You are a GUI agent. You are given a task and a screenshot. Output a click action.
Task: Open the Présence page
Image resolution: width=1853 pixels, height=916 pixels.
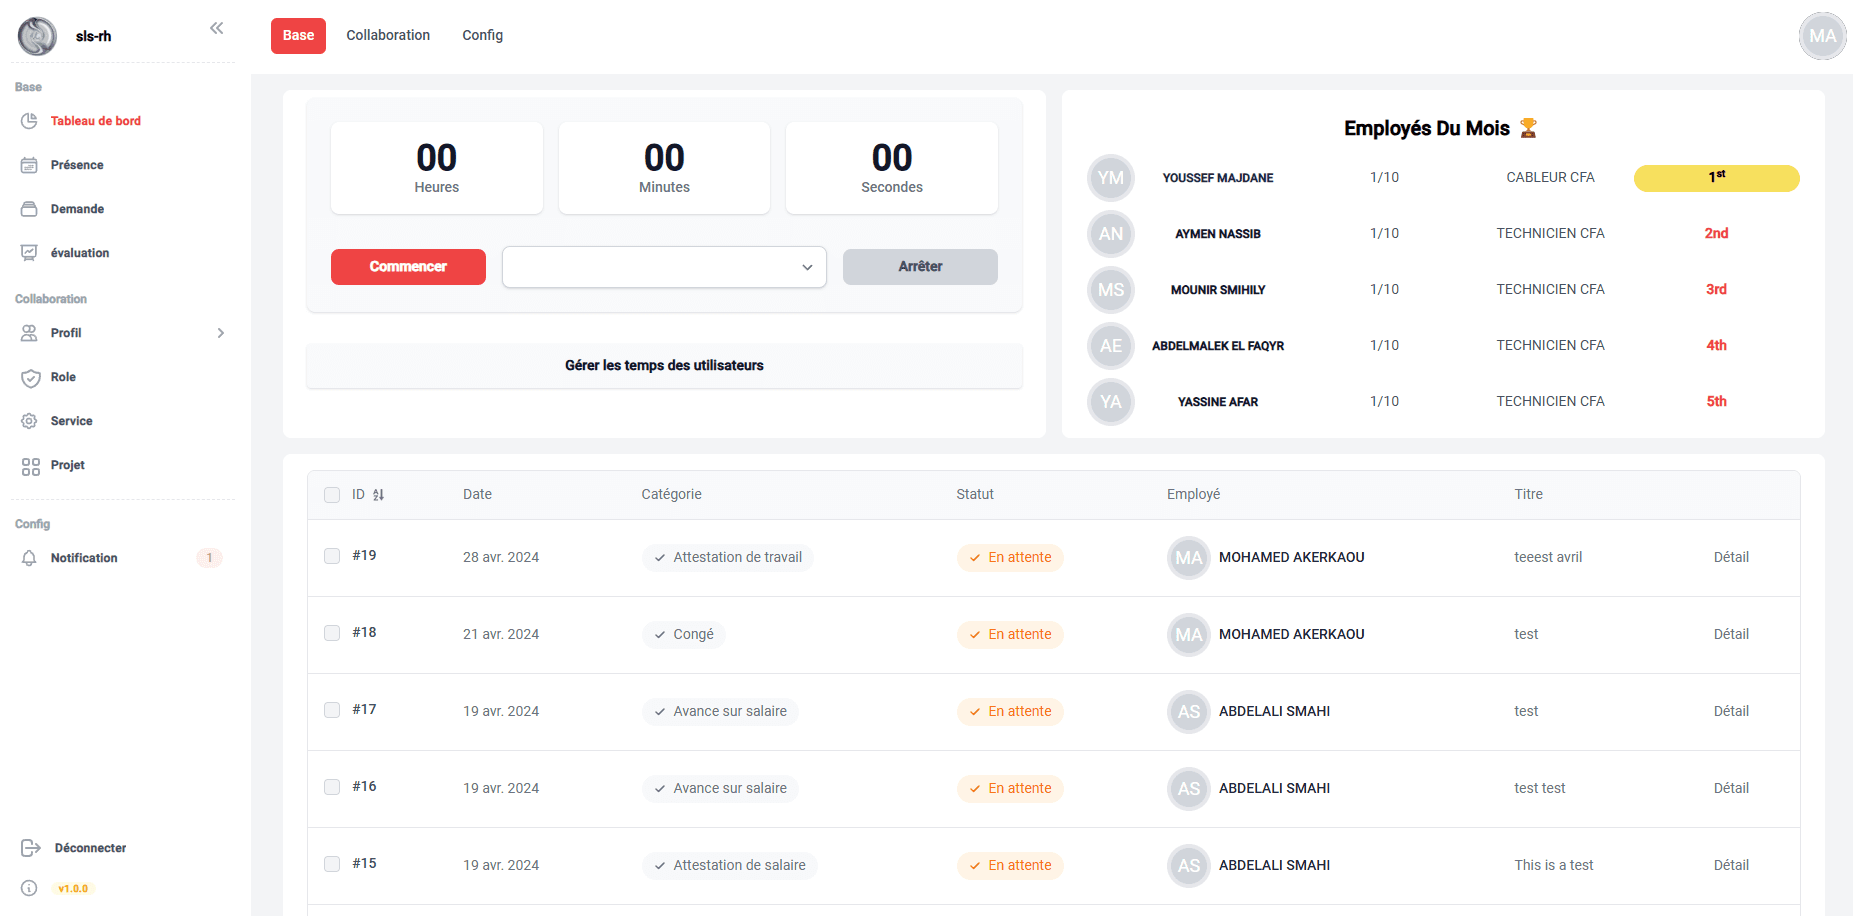(77, 165)
